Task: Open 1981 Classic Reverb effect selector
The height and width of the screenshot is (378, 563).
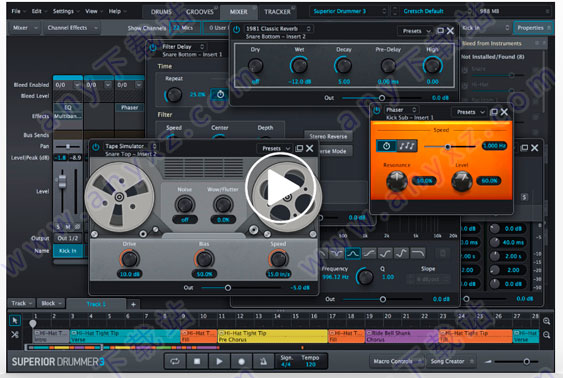Action: pyautogui.click(x=278, y=28)
